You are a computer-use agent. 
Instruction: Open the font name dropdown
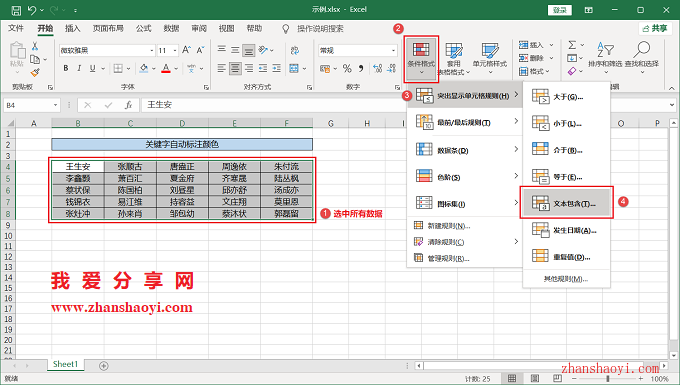click(152, 51)
